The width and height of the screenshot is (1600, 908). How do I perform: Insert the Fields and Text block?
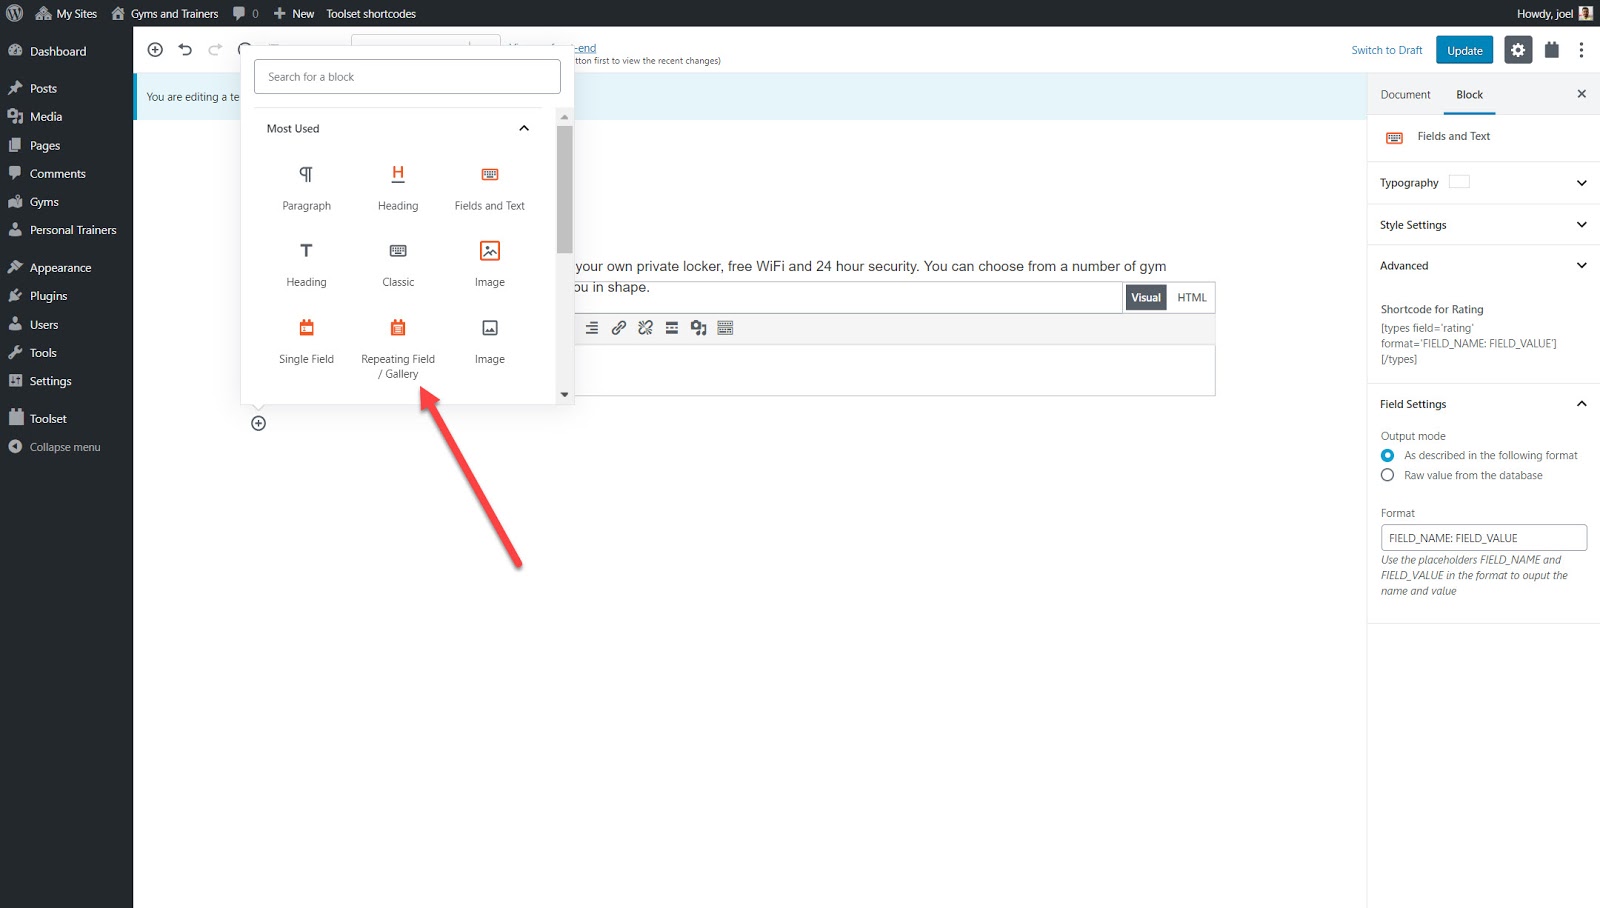coord(489,175)
